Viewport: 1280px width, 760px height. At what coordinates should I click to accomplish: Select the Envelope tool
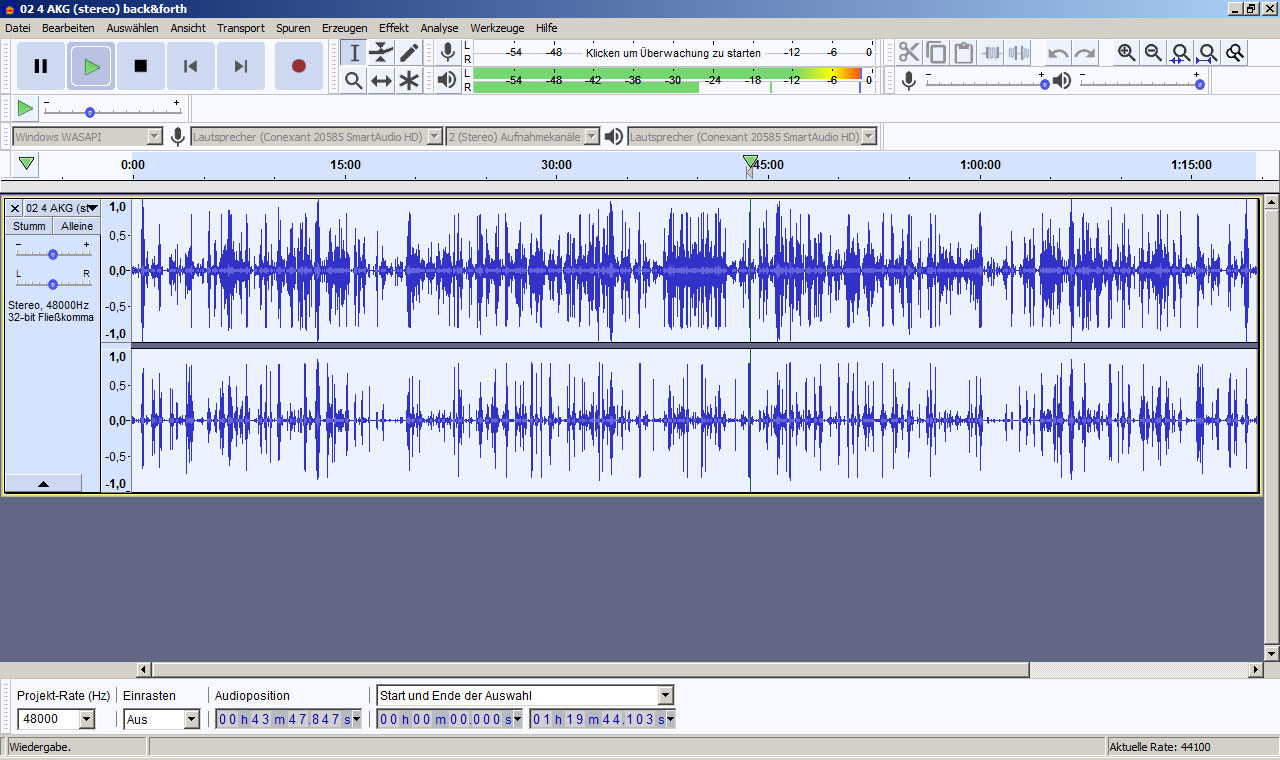click(x=381, y=52)
